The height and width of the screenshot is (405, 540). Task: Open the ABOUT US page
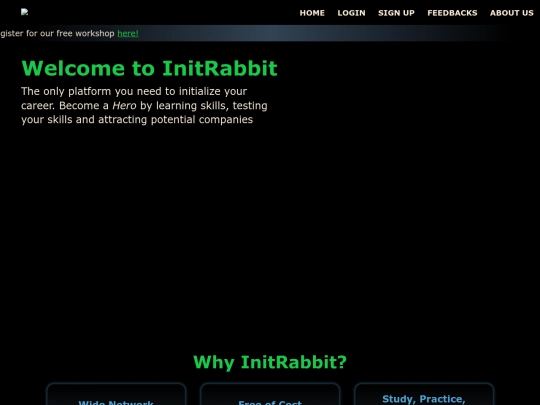click(511, 13)
